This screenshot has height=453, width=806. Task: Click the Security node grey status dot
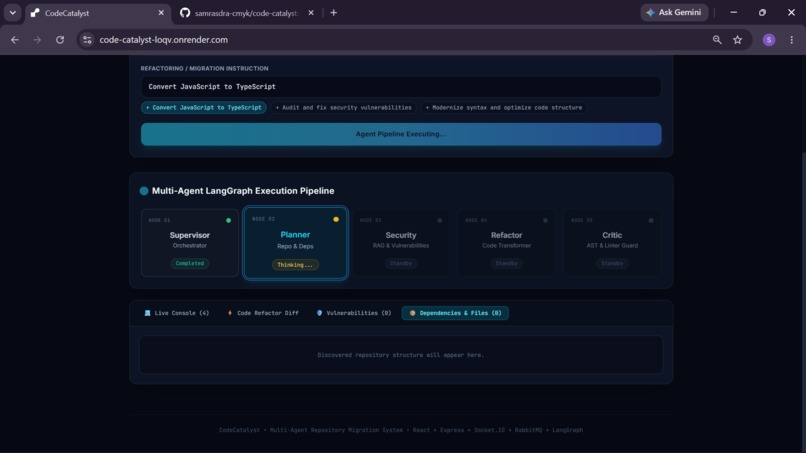click(439, 221)
